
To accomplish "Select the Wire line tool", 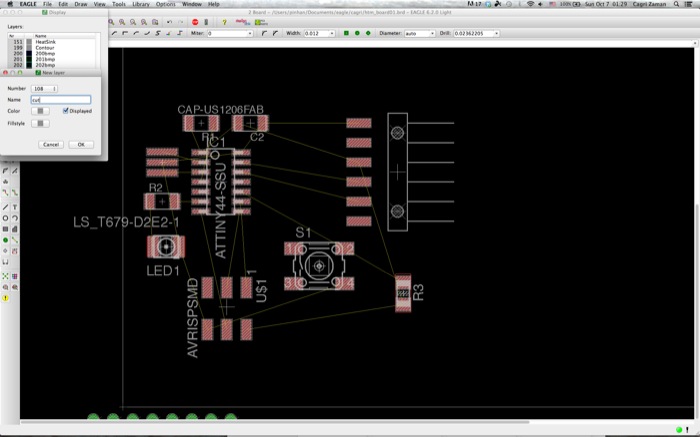I will pyautogui.click(x=5, y=207).
